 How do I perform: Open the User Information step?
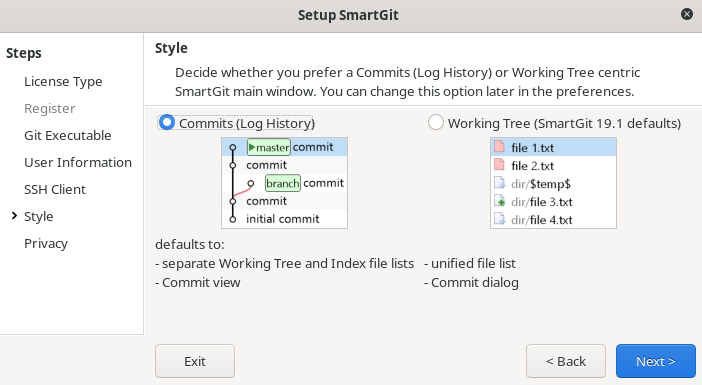[78, 162]
